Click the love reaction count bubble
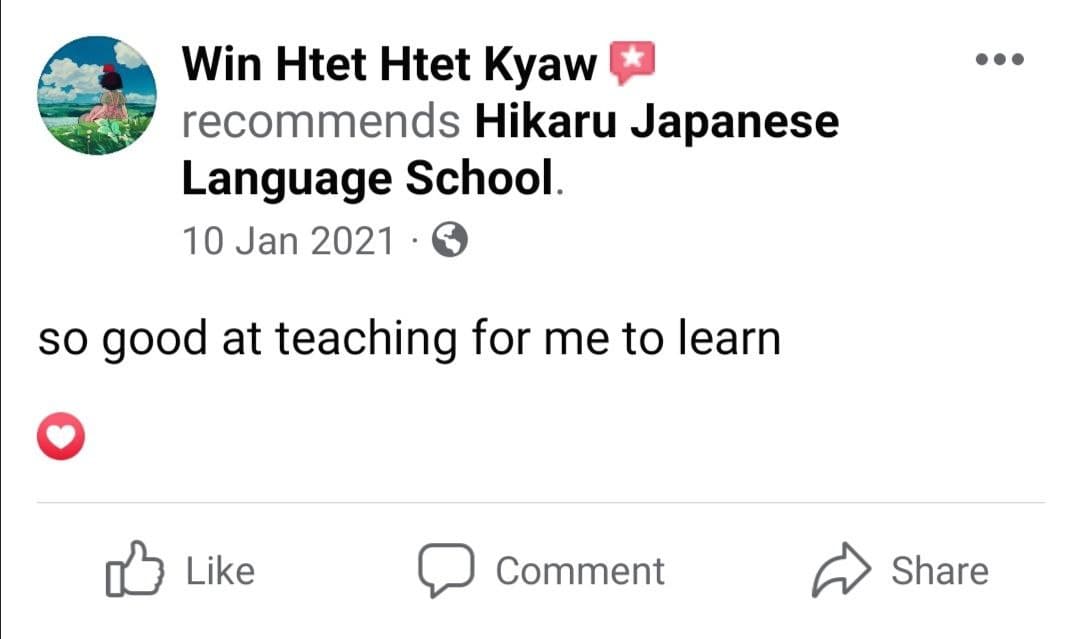This screenshot has width=1080, height=639. pos(62,435)
